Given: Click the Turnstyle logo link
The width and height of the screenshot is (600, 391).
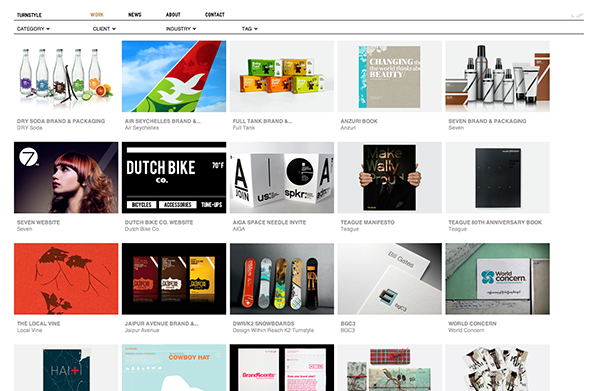Looking at the screenshot, I should pyautogui.click(x=29, y=15).
